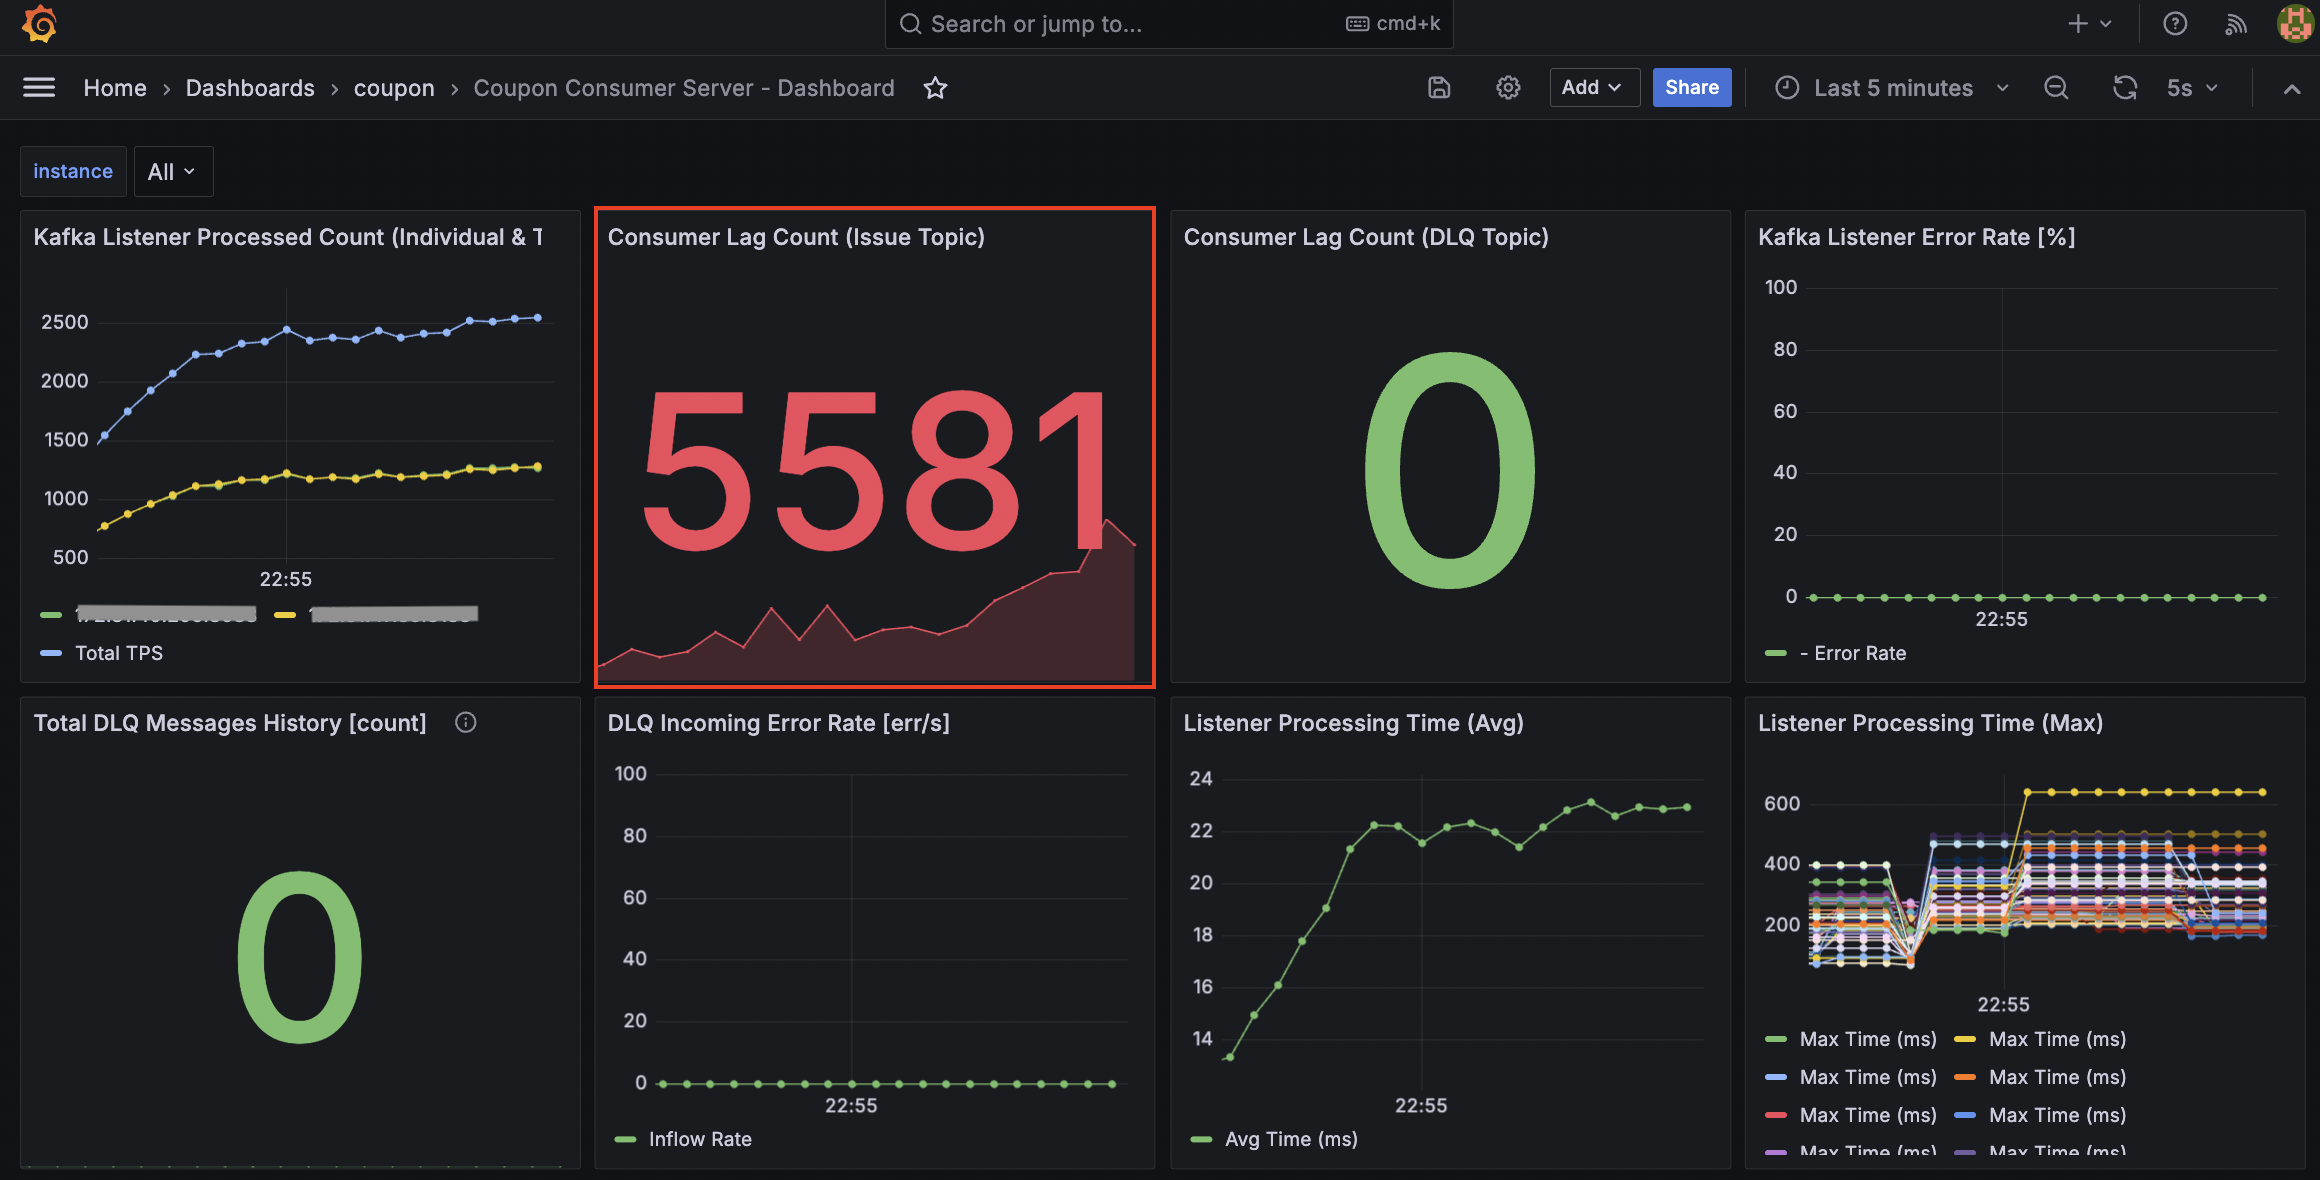Screen dimensions: 2320x1180
Task: Go to coupon folder breadcrumb
Action: tap(394, 88)
